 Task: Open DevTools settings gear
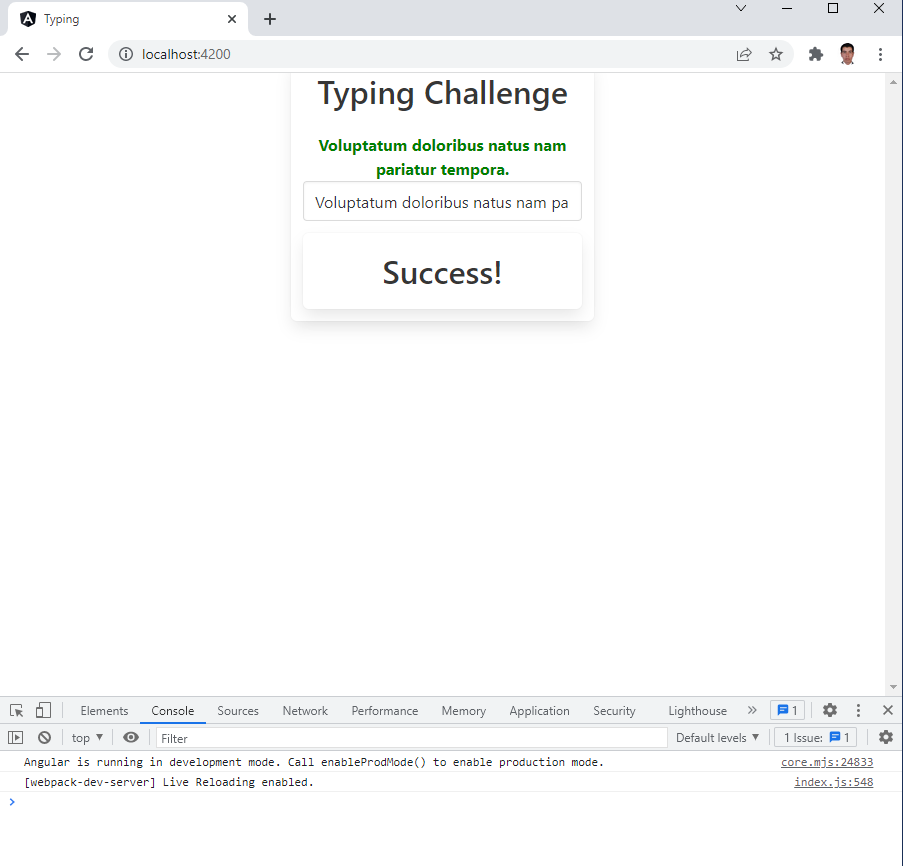click(830, 710)
